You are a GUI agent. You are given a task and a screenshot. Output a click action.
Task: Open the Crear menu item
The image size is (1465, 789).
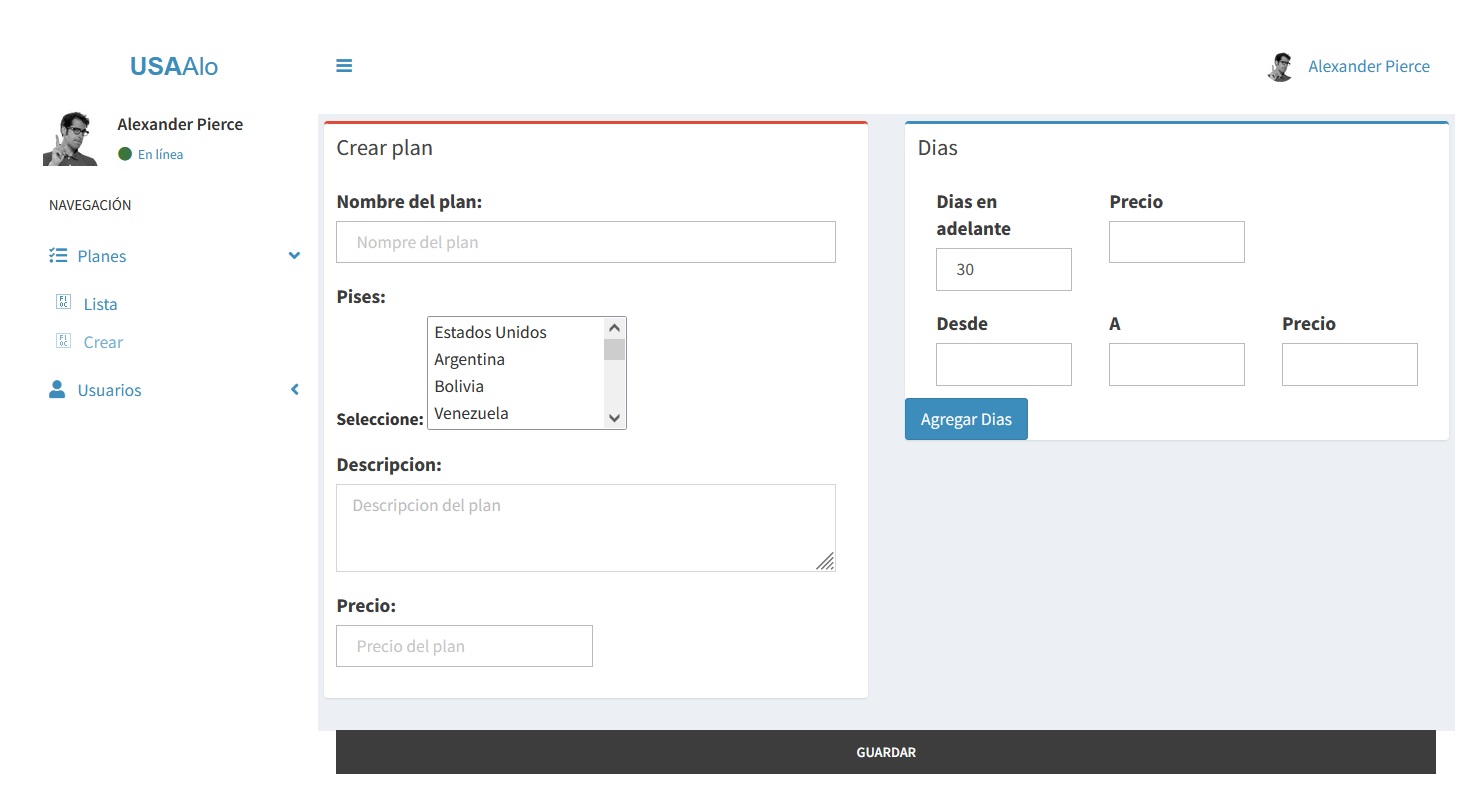[103, 342]
